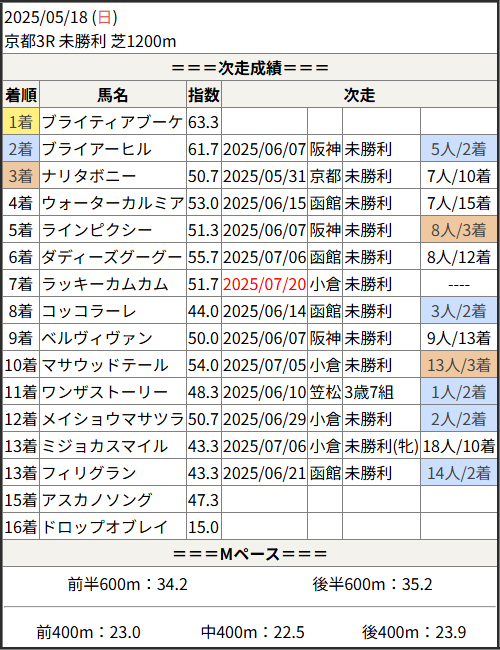Click the 指数 column header
The height and width of the screenshot is (650, 500).
(x=204, y=95)
